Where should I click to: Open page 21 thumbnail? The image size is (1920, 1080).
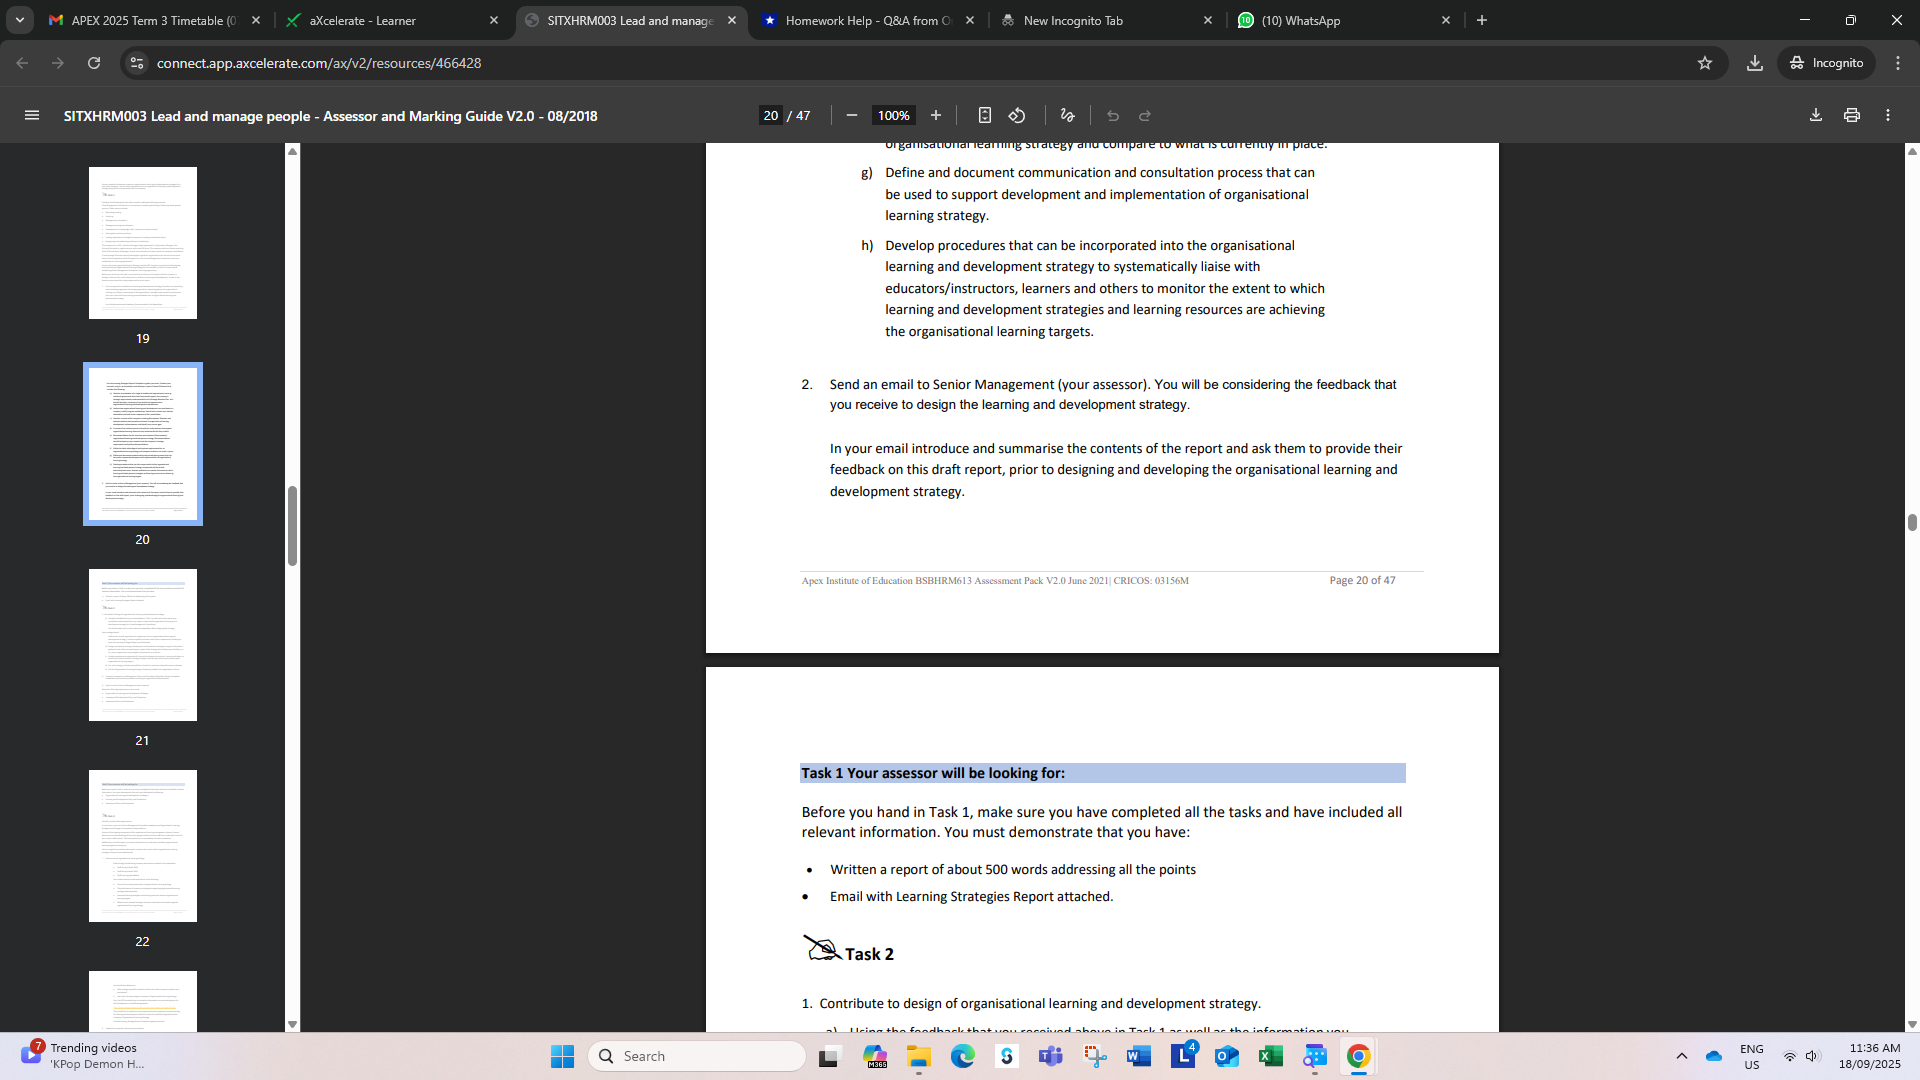pos(143,645)
